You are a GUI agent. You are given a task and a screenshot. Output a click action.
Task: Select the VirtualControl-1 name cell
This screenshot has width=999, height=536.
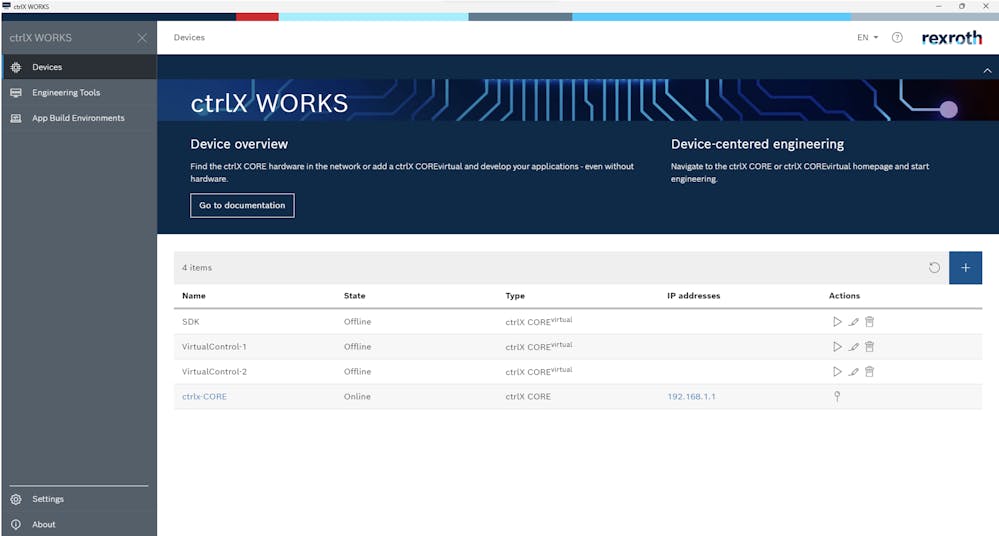[x=214, y=347]
